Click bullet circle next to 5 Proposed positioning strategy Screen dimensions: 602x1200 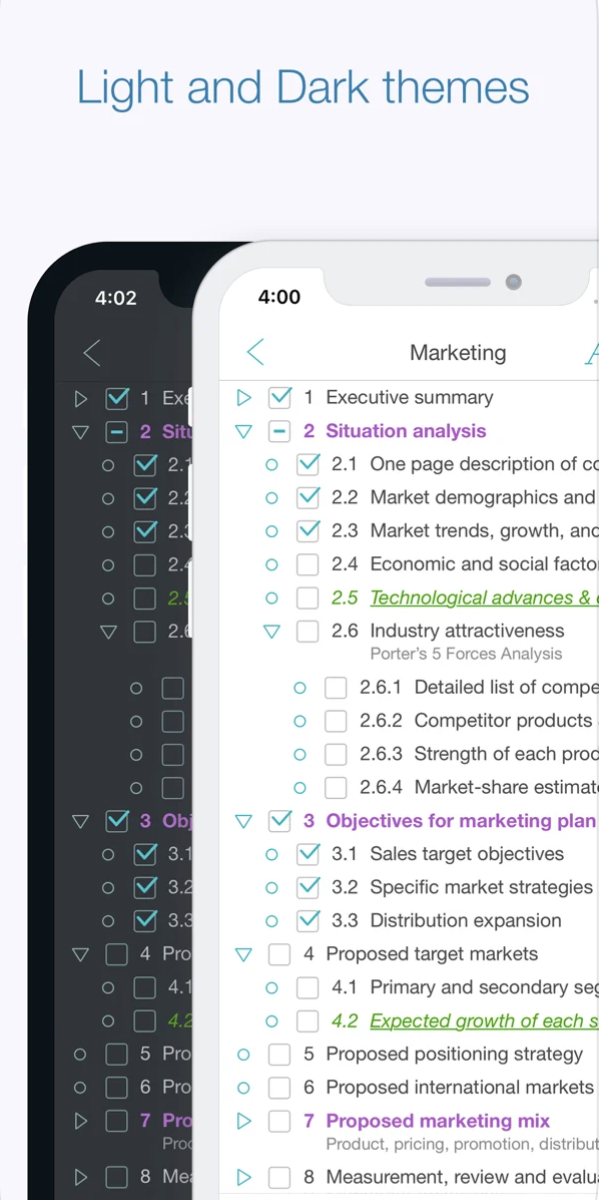pyautogui.click(x=243, y=1054)
